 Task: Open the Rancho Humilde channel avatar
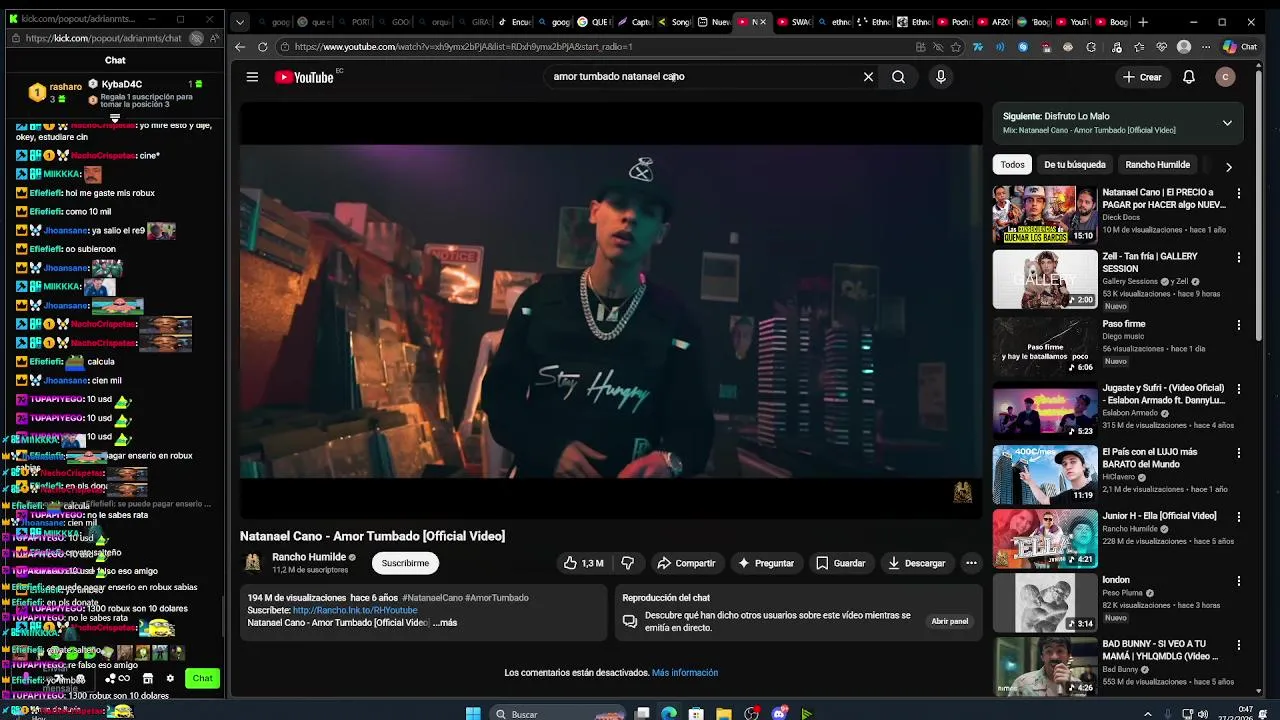coord(253,563)
